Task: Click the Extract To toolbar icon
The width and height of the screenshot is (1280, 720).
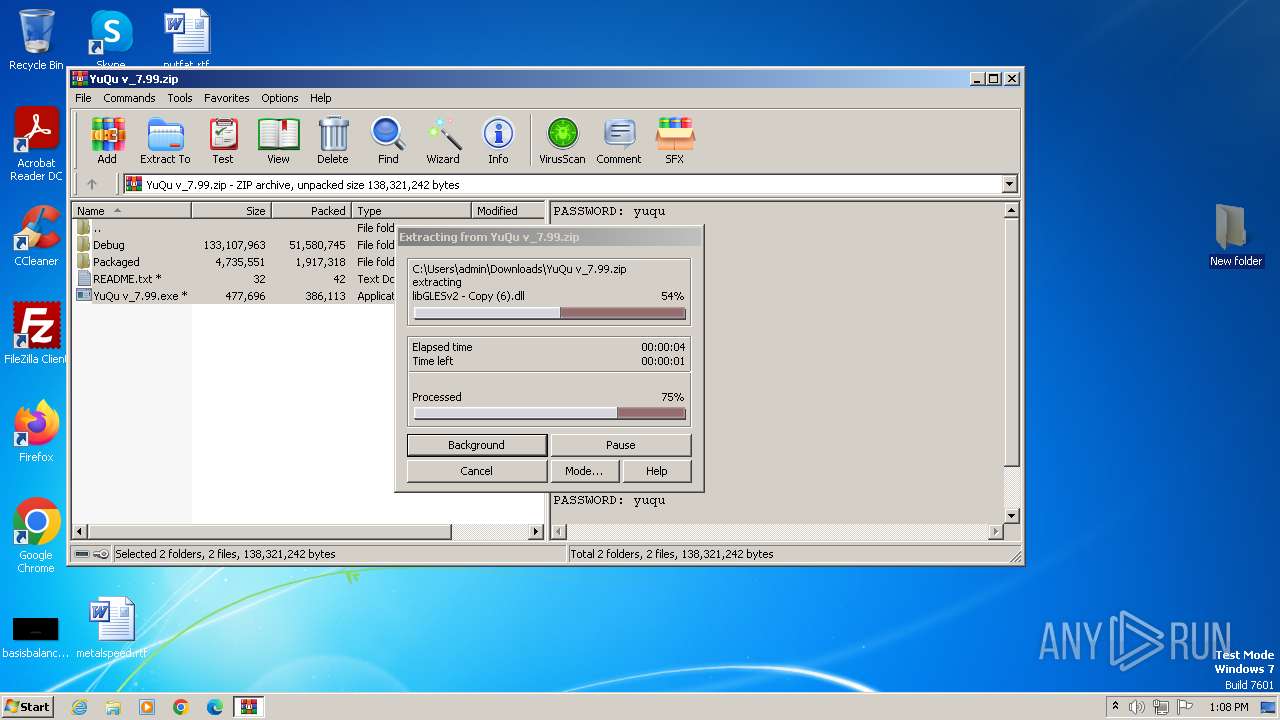Action: click(x=165, y=140)
